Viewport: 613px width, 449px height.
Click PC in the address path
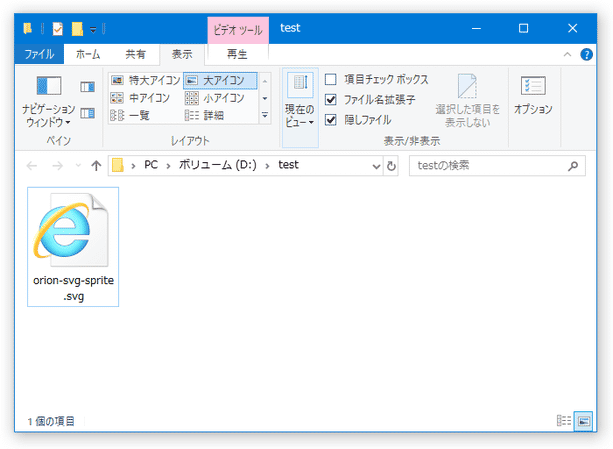click(151, 165)
